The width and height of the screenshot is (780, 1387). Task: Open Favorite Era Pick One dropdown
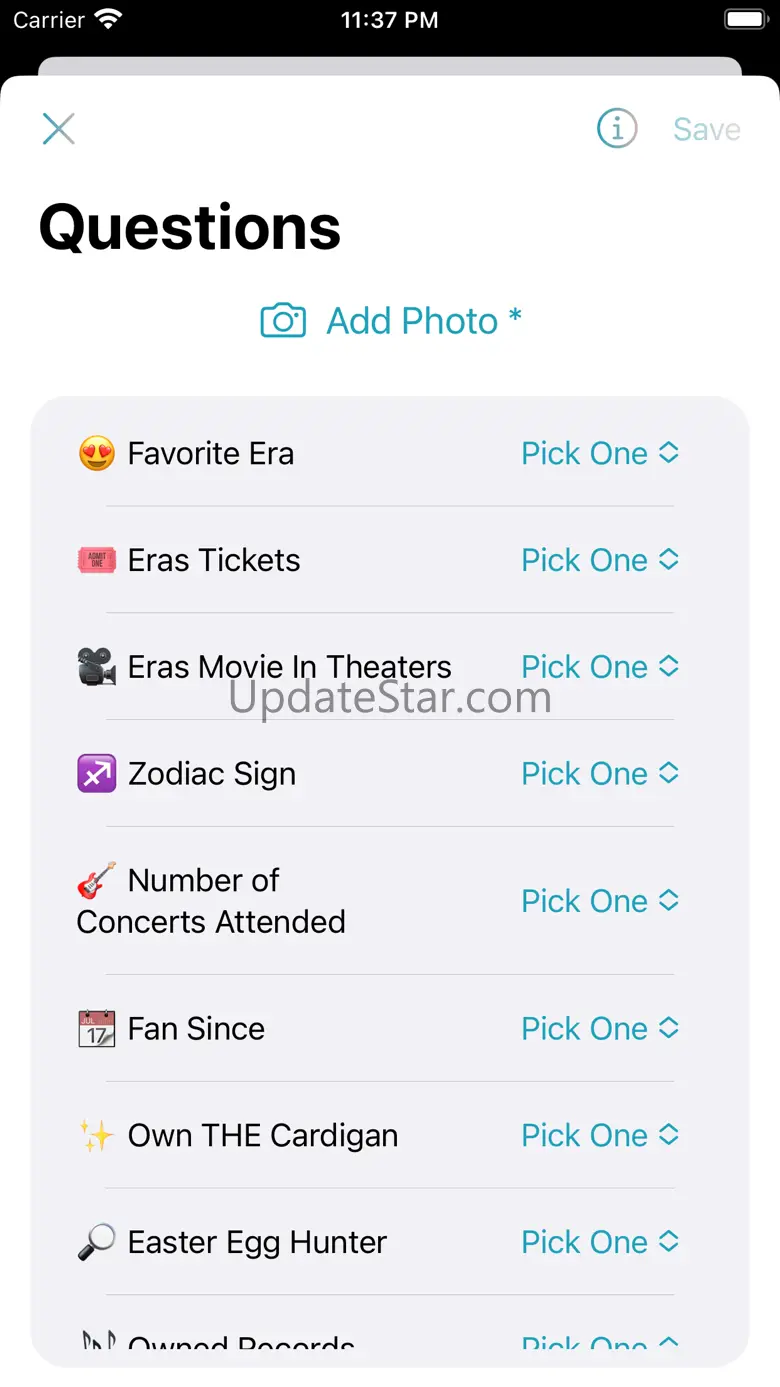[599, 453]
